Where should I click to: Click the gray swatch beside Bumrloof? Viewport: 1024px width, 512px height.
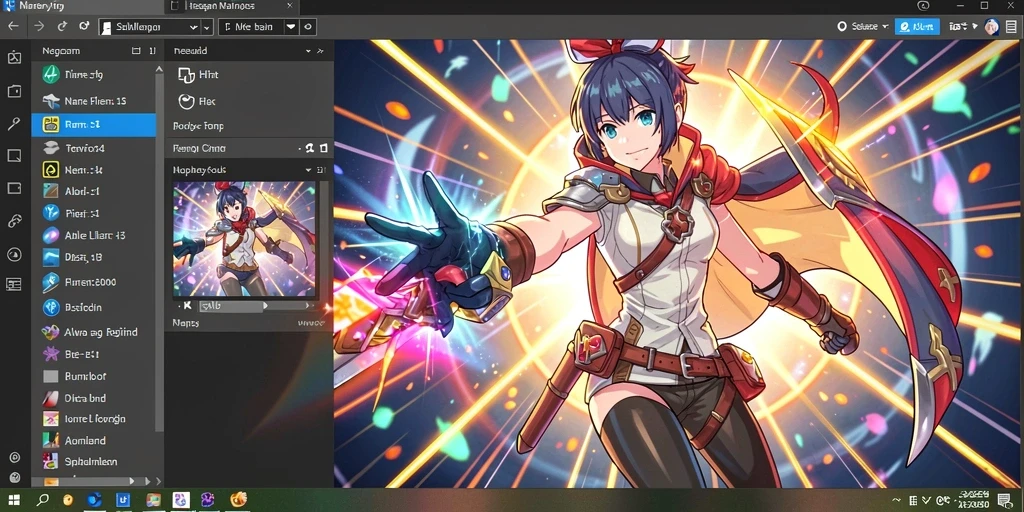pyautogui.click(x=51, y=376)
